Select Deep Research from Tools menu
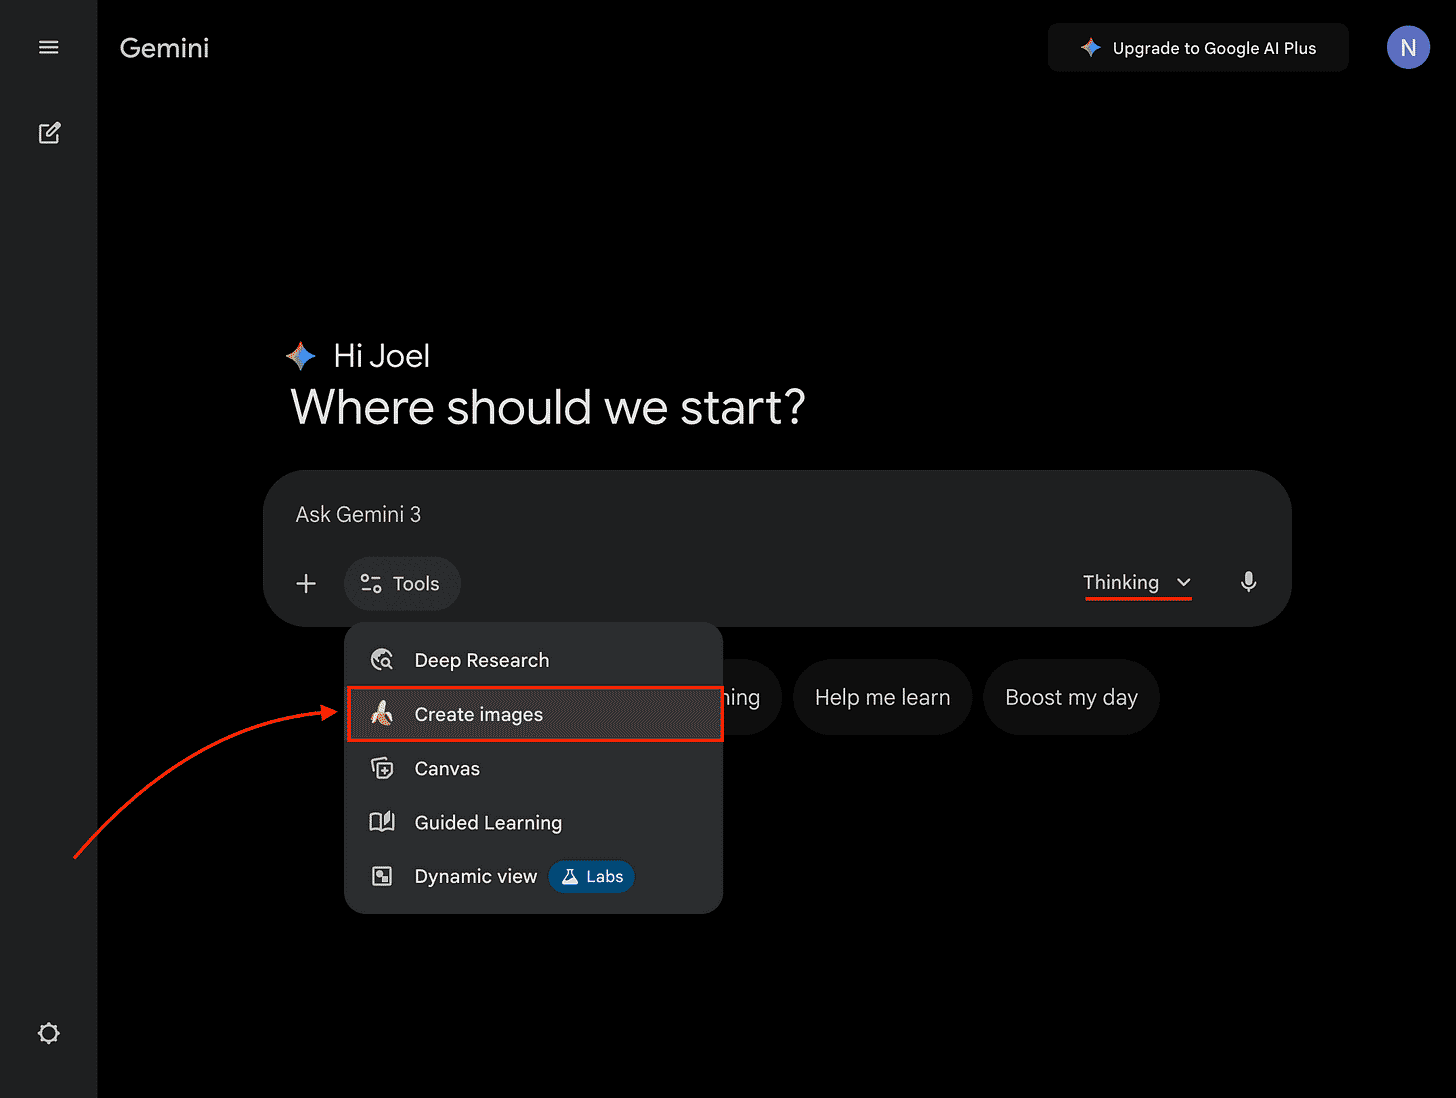The height and width of the screenshot is (1098, 1456). pos(534,660)
